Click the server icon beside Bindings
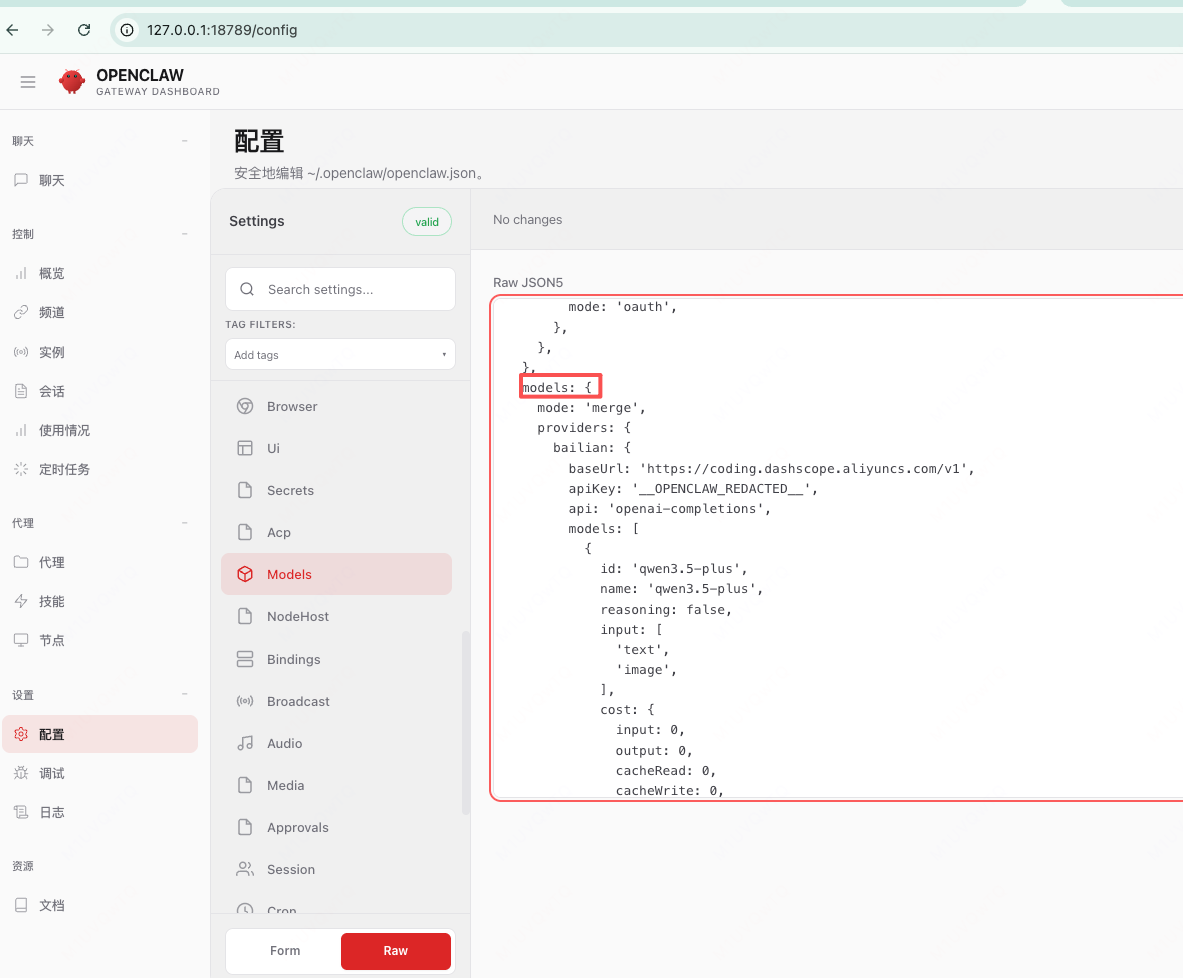The width and height of the screenshot is (1183, 978). click(245, 659)
